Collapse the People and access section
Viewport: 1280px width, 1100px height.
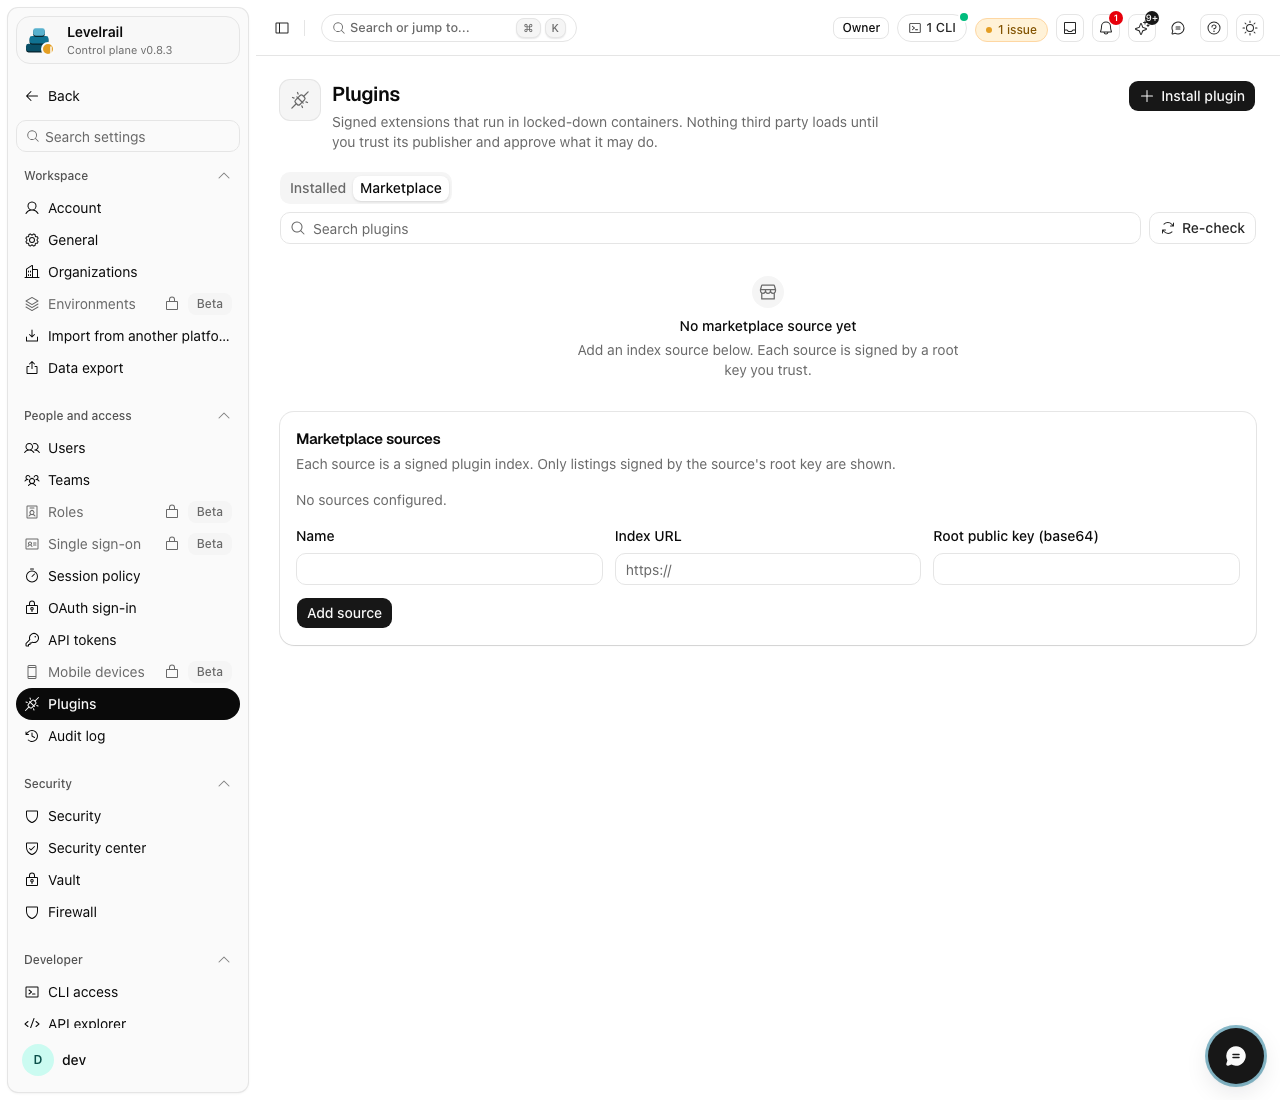(x=224, y=416)
